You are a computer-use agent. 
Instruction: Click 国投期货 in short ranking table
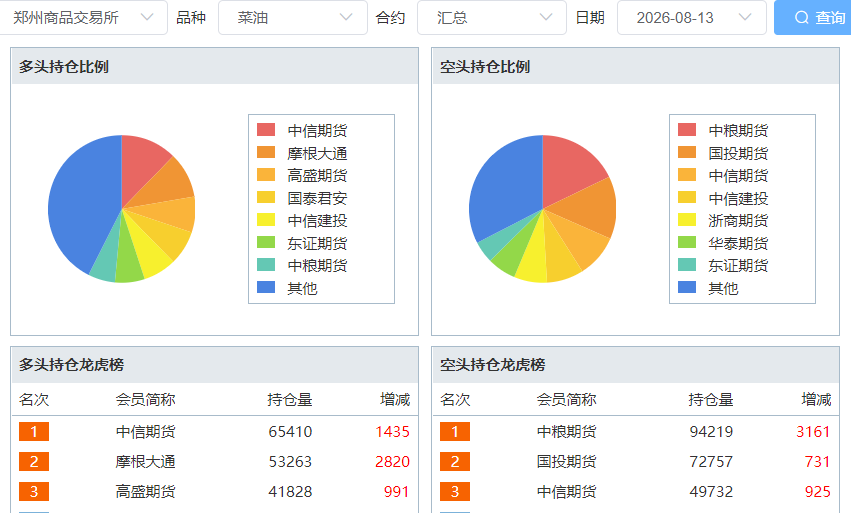[x=567, y=462]
